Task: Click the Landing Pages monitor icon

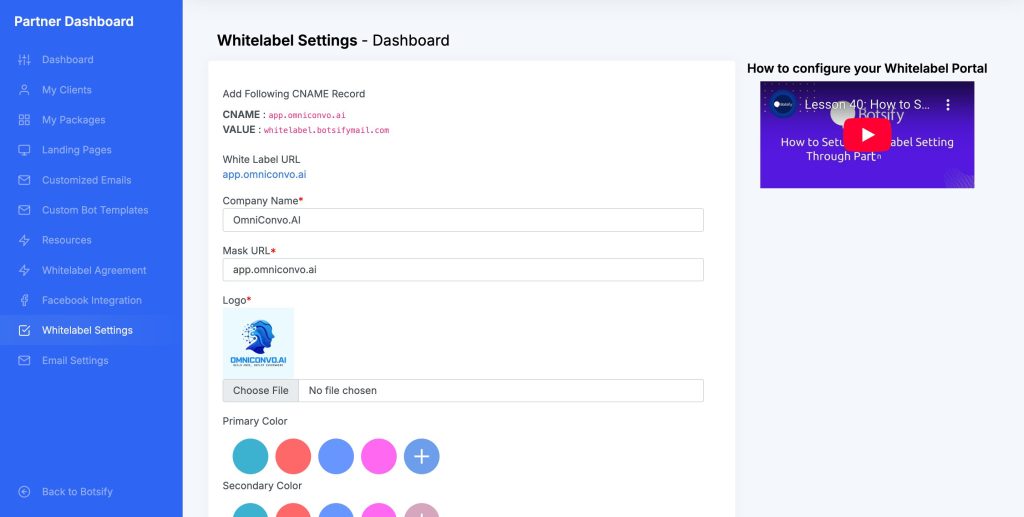Action: coord(24,150)
